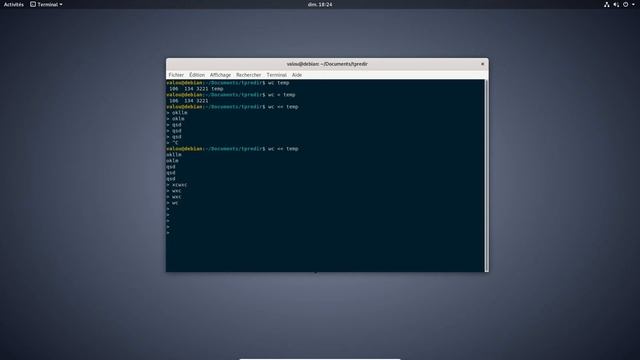Click the volume speaker icon
640x360 pixels.
point(616,4)
